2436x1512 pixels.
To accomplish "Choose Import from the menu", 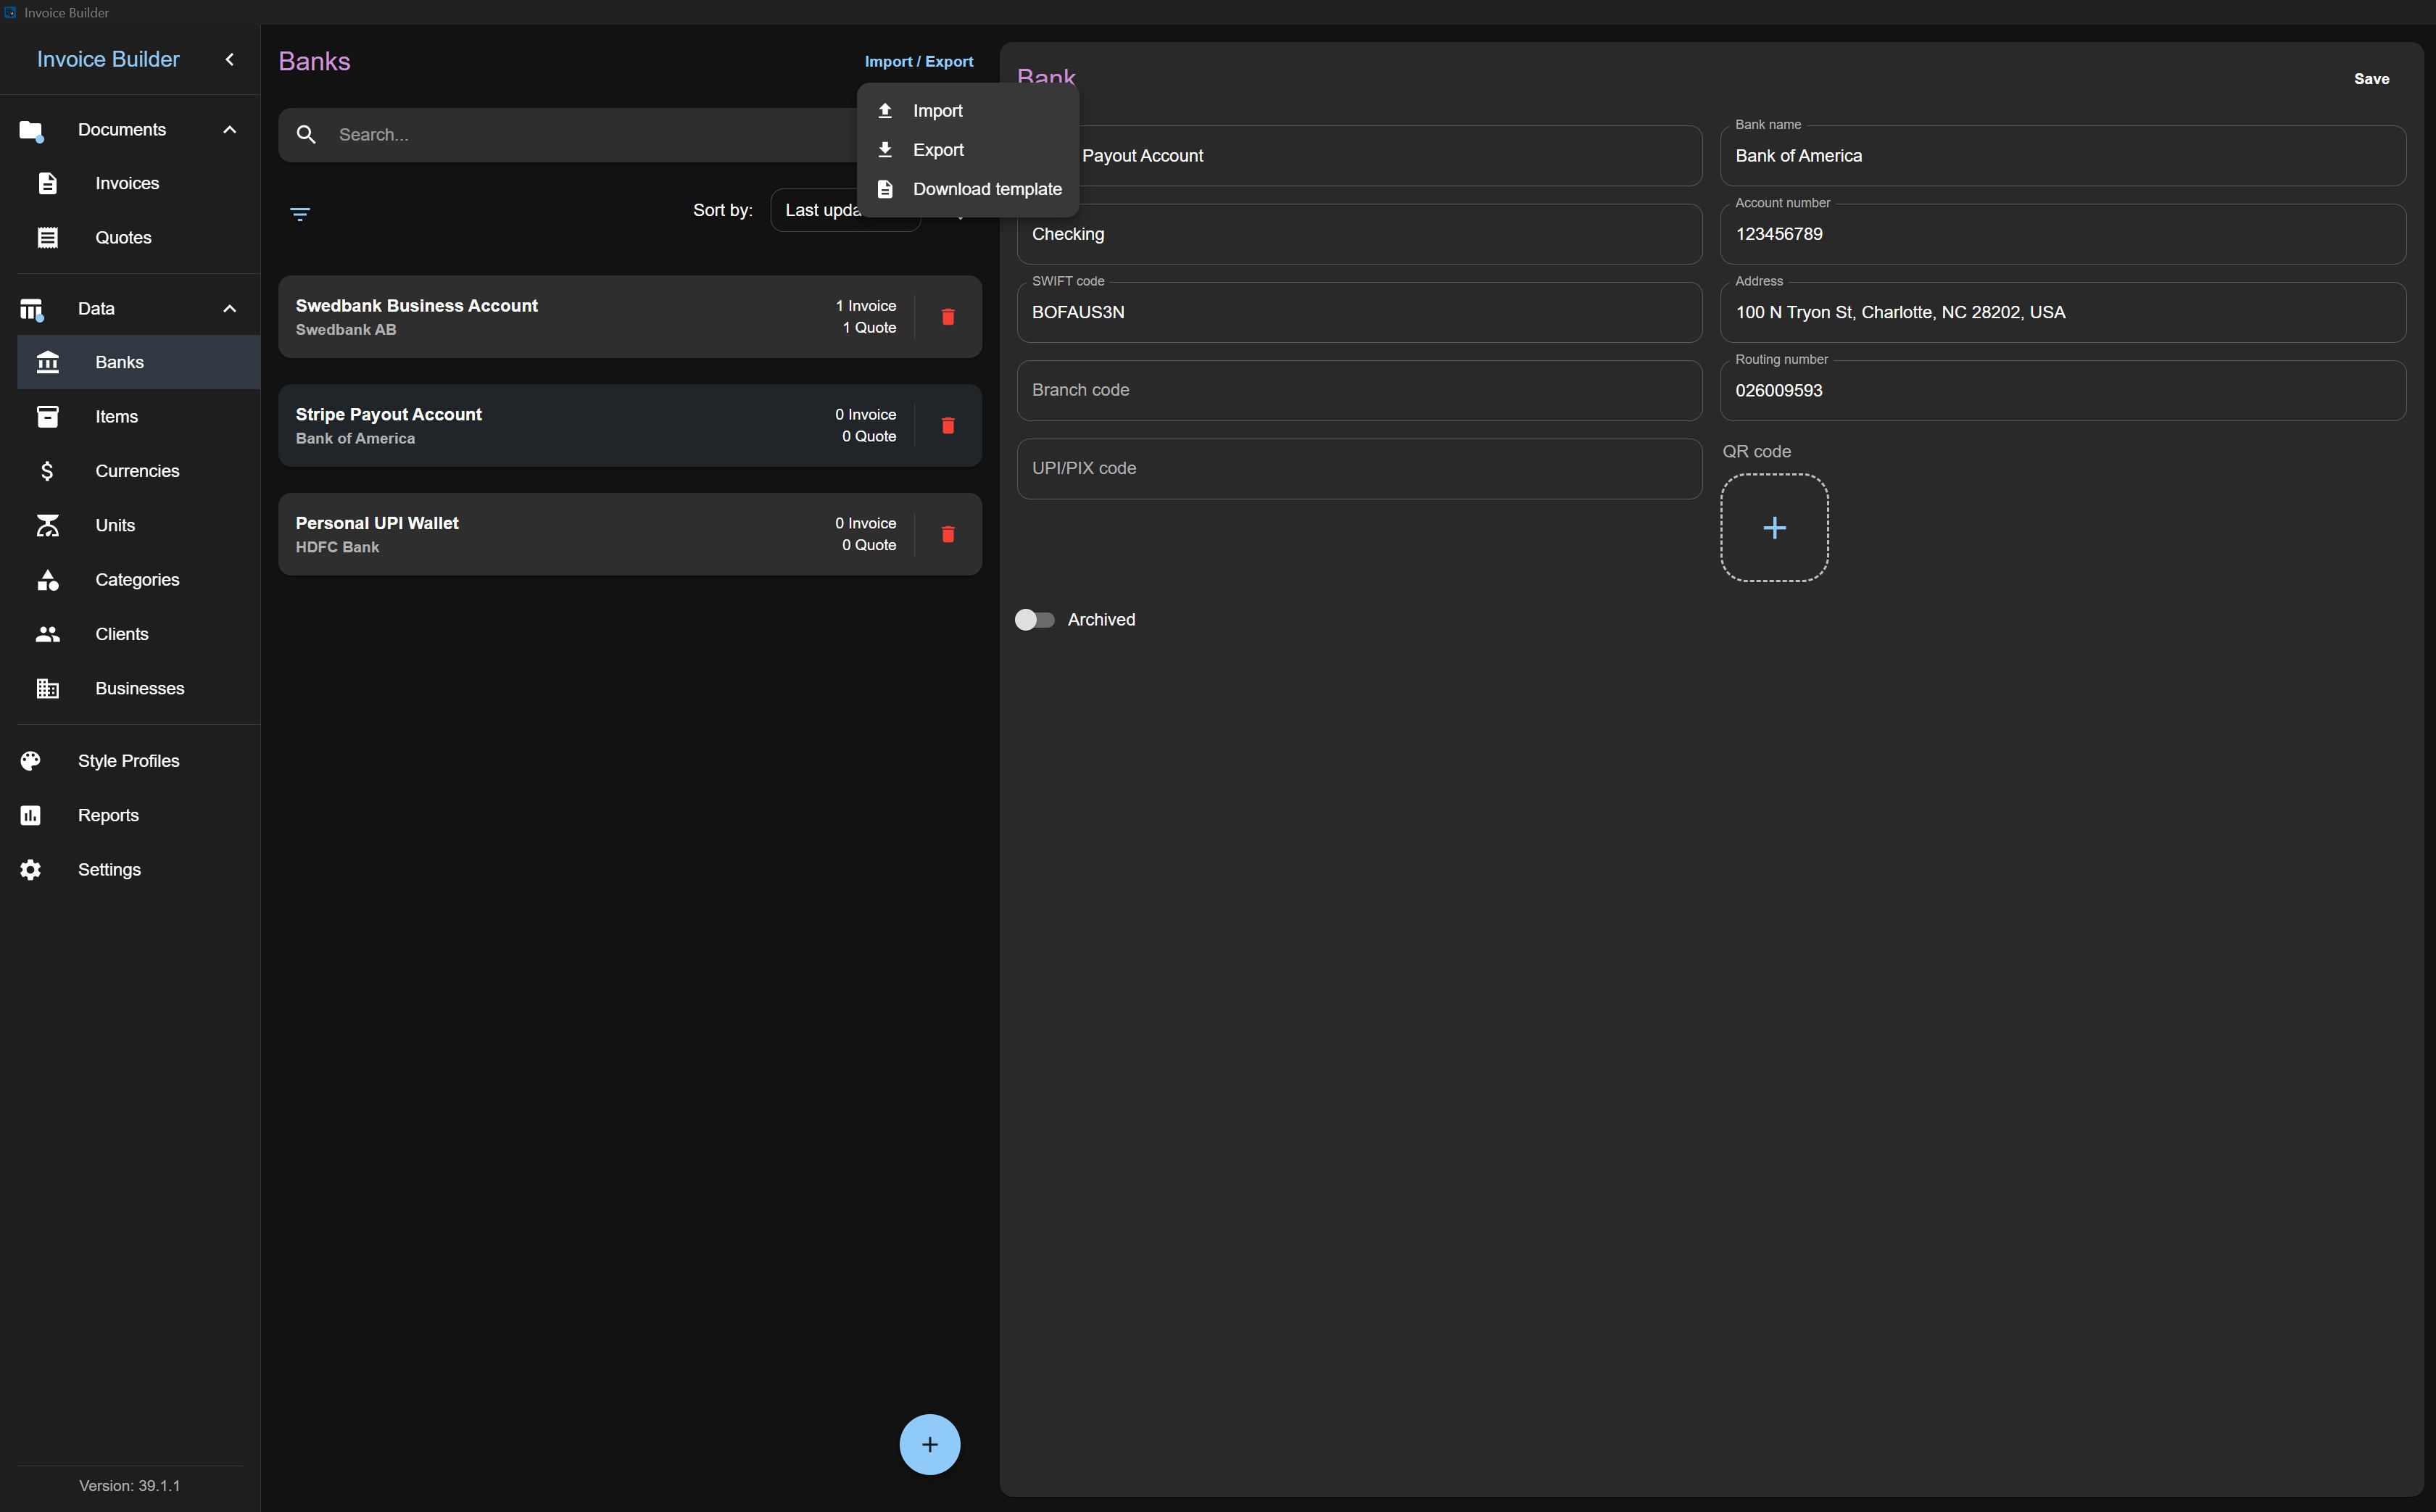I will click(967, 111).
